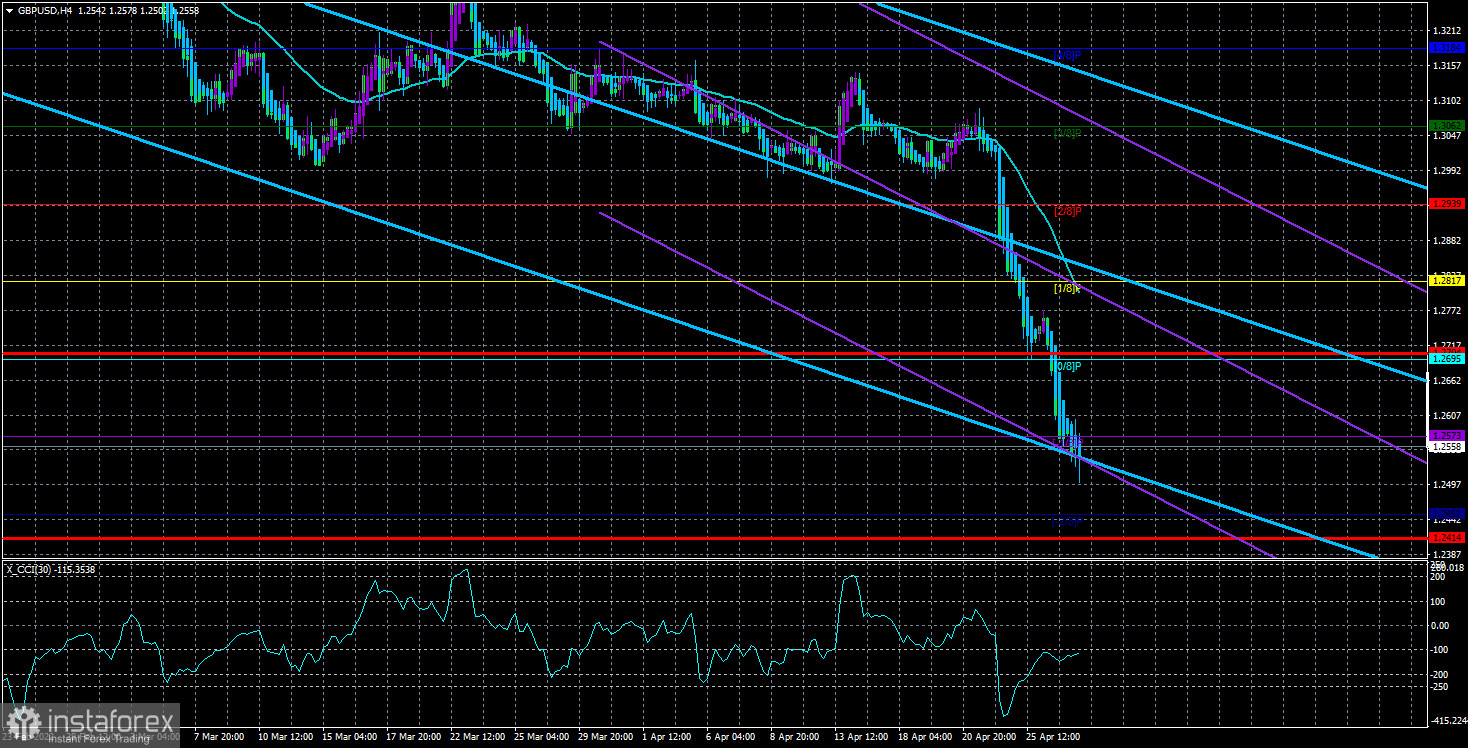Click the 1.2387 price scale value
The image size is (1468, 748).
(1445, 555)
